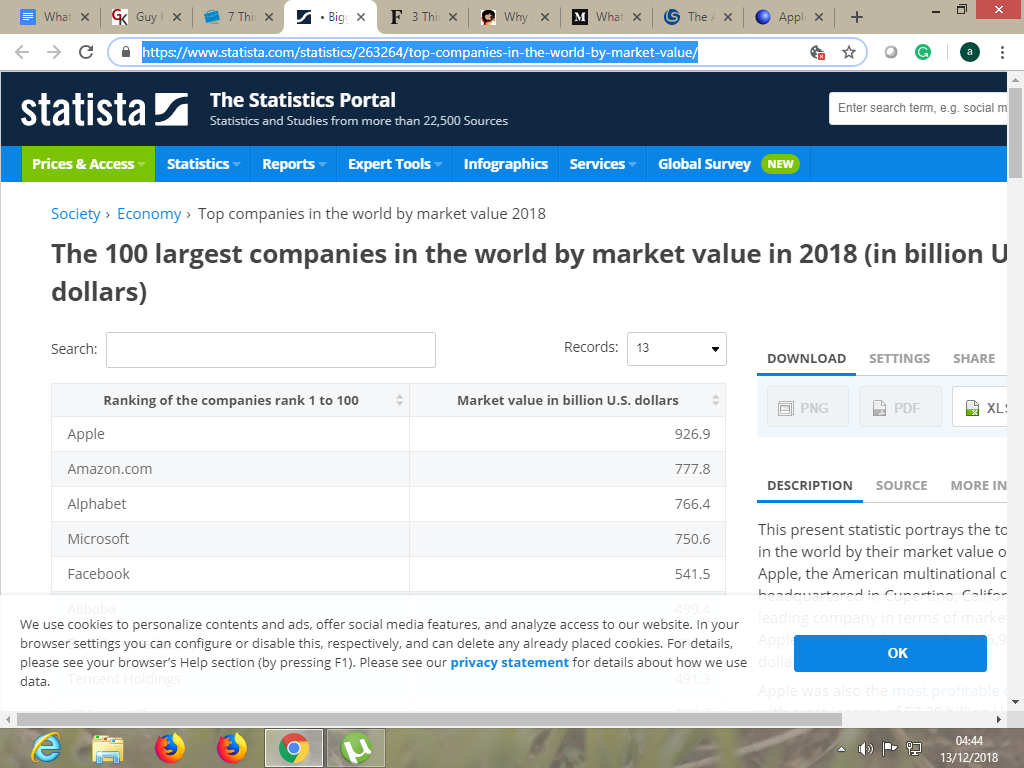This screenshot has width=1024, height=768.
Task: Click the table Search field
Action: click(271, 350)
